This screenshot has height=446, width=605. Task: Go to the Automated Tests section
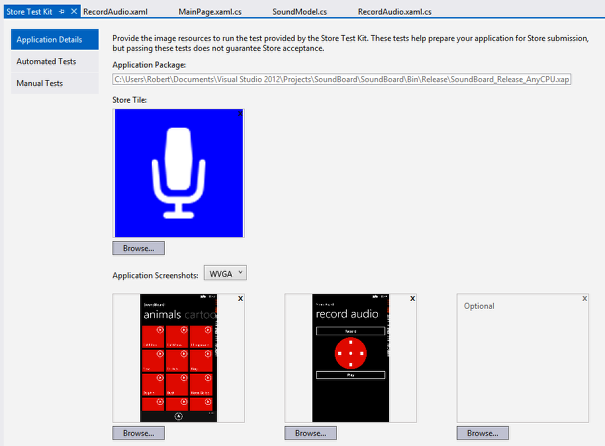coord(47,62)
